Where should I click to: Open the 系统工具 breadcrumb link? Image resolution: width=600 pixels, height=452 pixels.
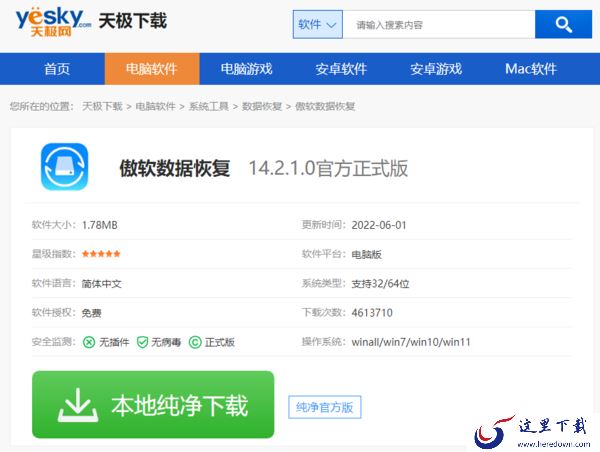[x=209, y=106]
